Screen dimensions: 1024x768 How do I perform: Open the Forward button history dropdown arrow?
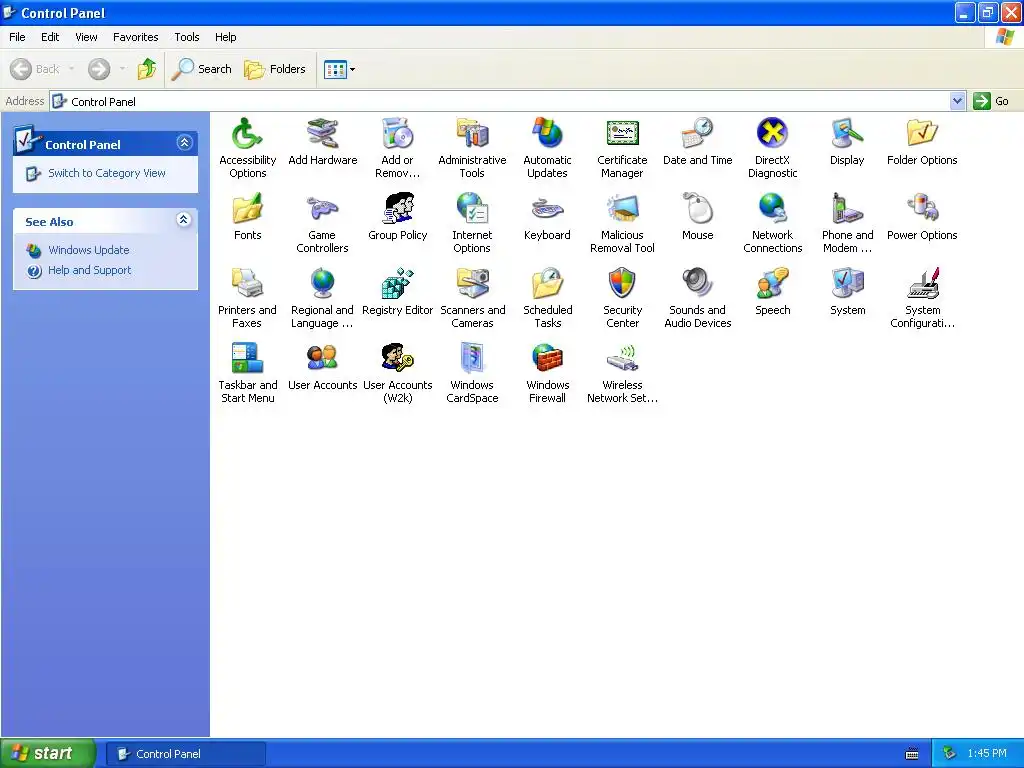[x=122, y=69]
